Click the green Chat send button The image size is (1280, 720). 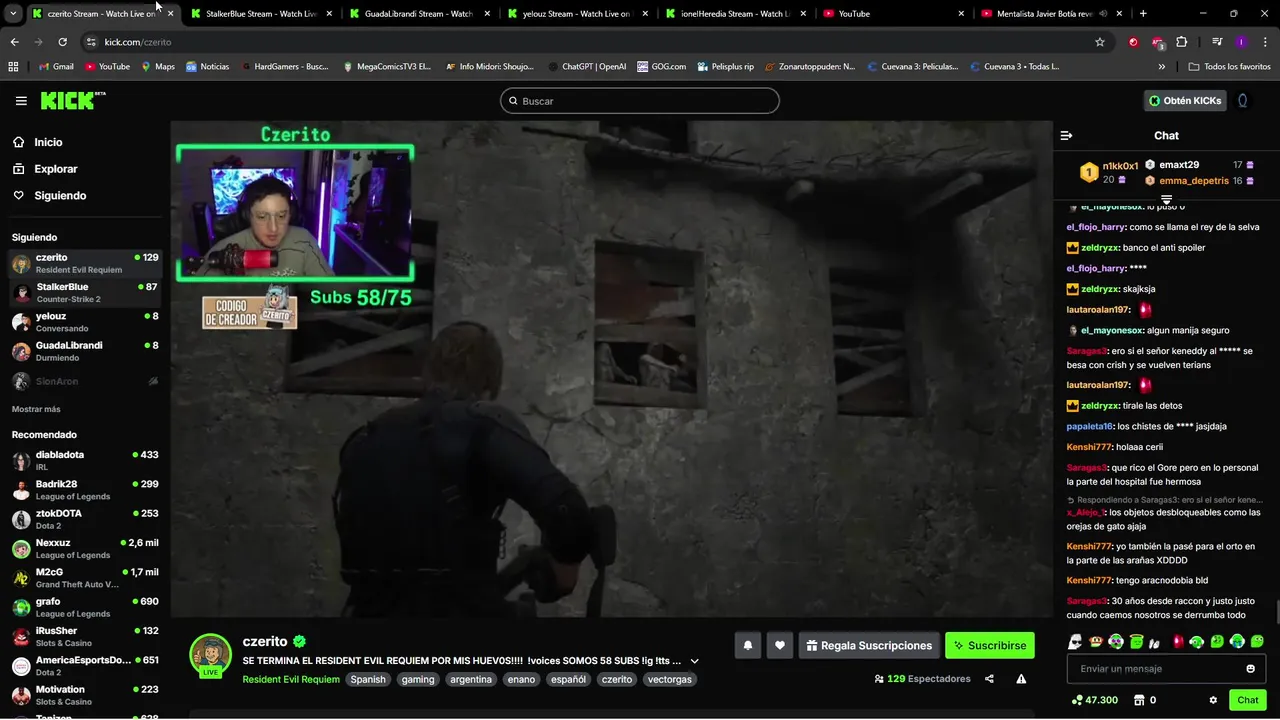(x=1247, y=700)
